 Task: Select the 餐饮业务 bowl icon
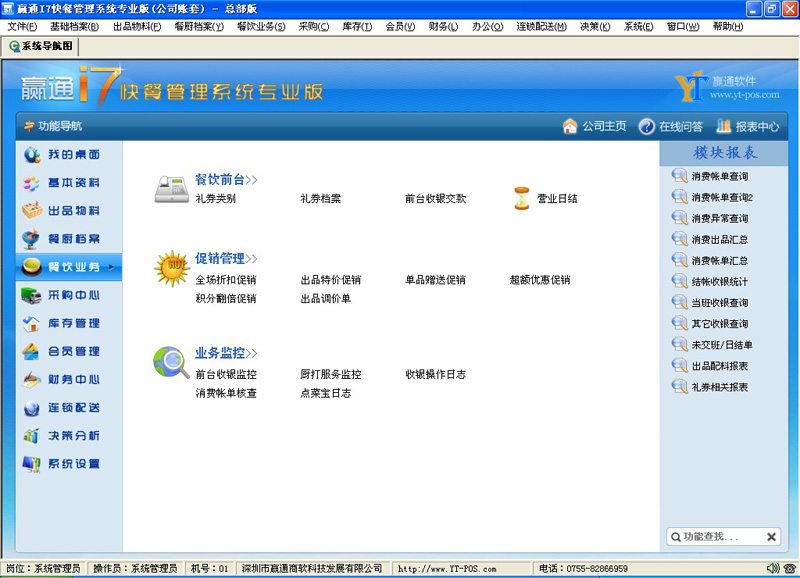point(32,267)
